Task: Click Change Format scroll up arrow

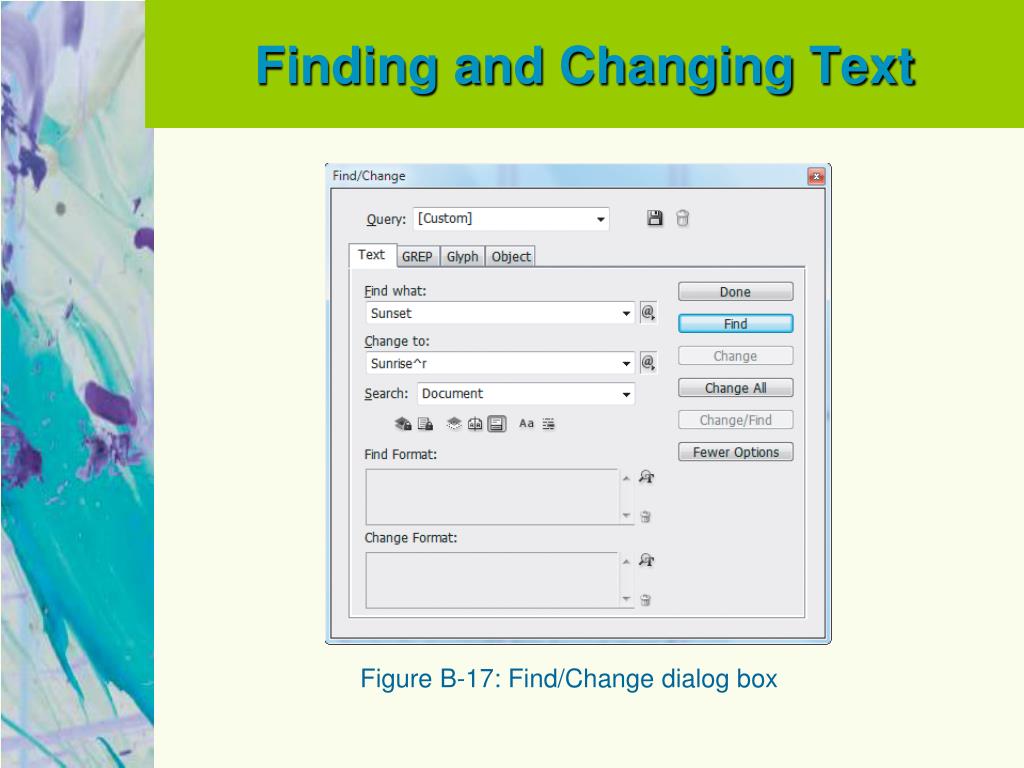Action: coord(626,562)
